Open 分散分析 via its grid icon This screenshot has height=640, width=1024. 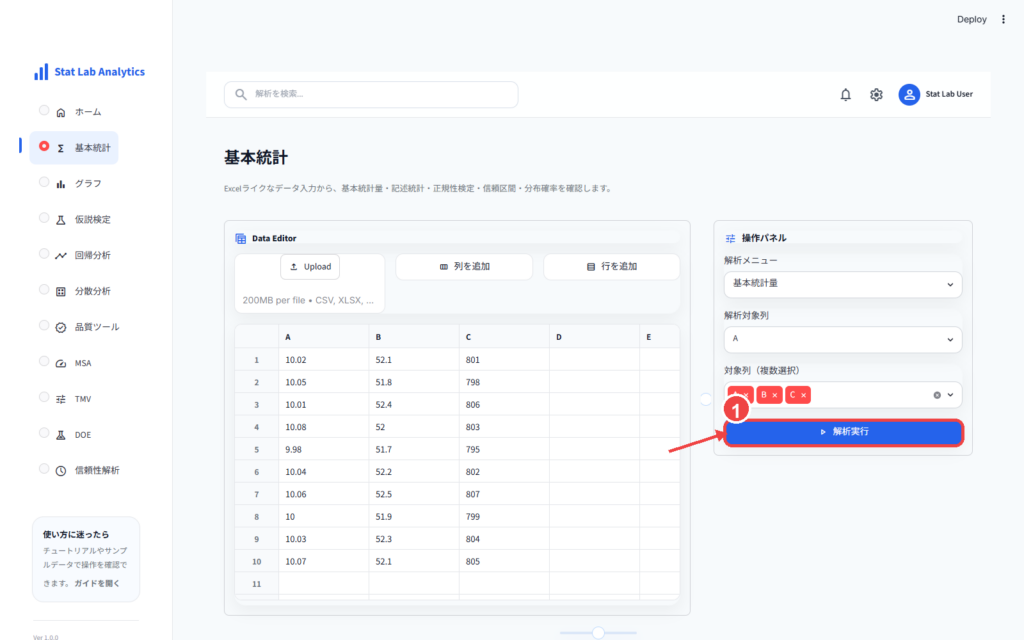coord(61,292)
